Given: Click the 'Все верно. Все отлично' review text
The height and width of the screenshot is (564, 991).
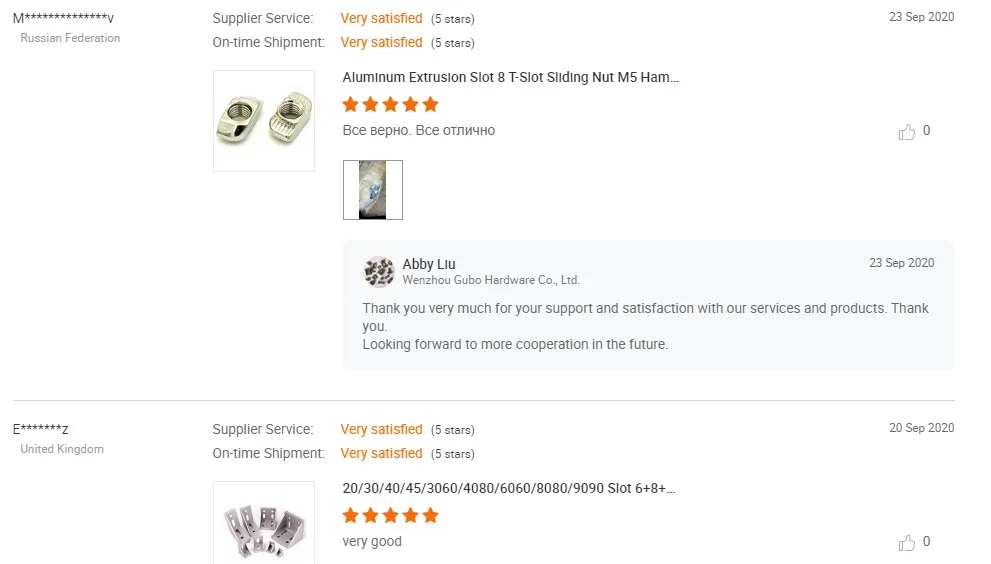Looking at the screenshot, I should (419, 131).
